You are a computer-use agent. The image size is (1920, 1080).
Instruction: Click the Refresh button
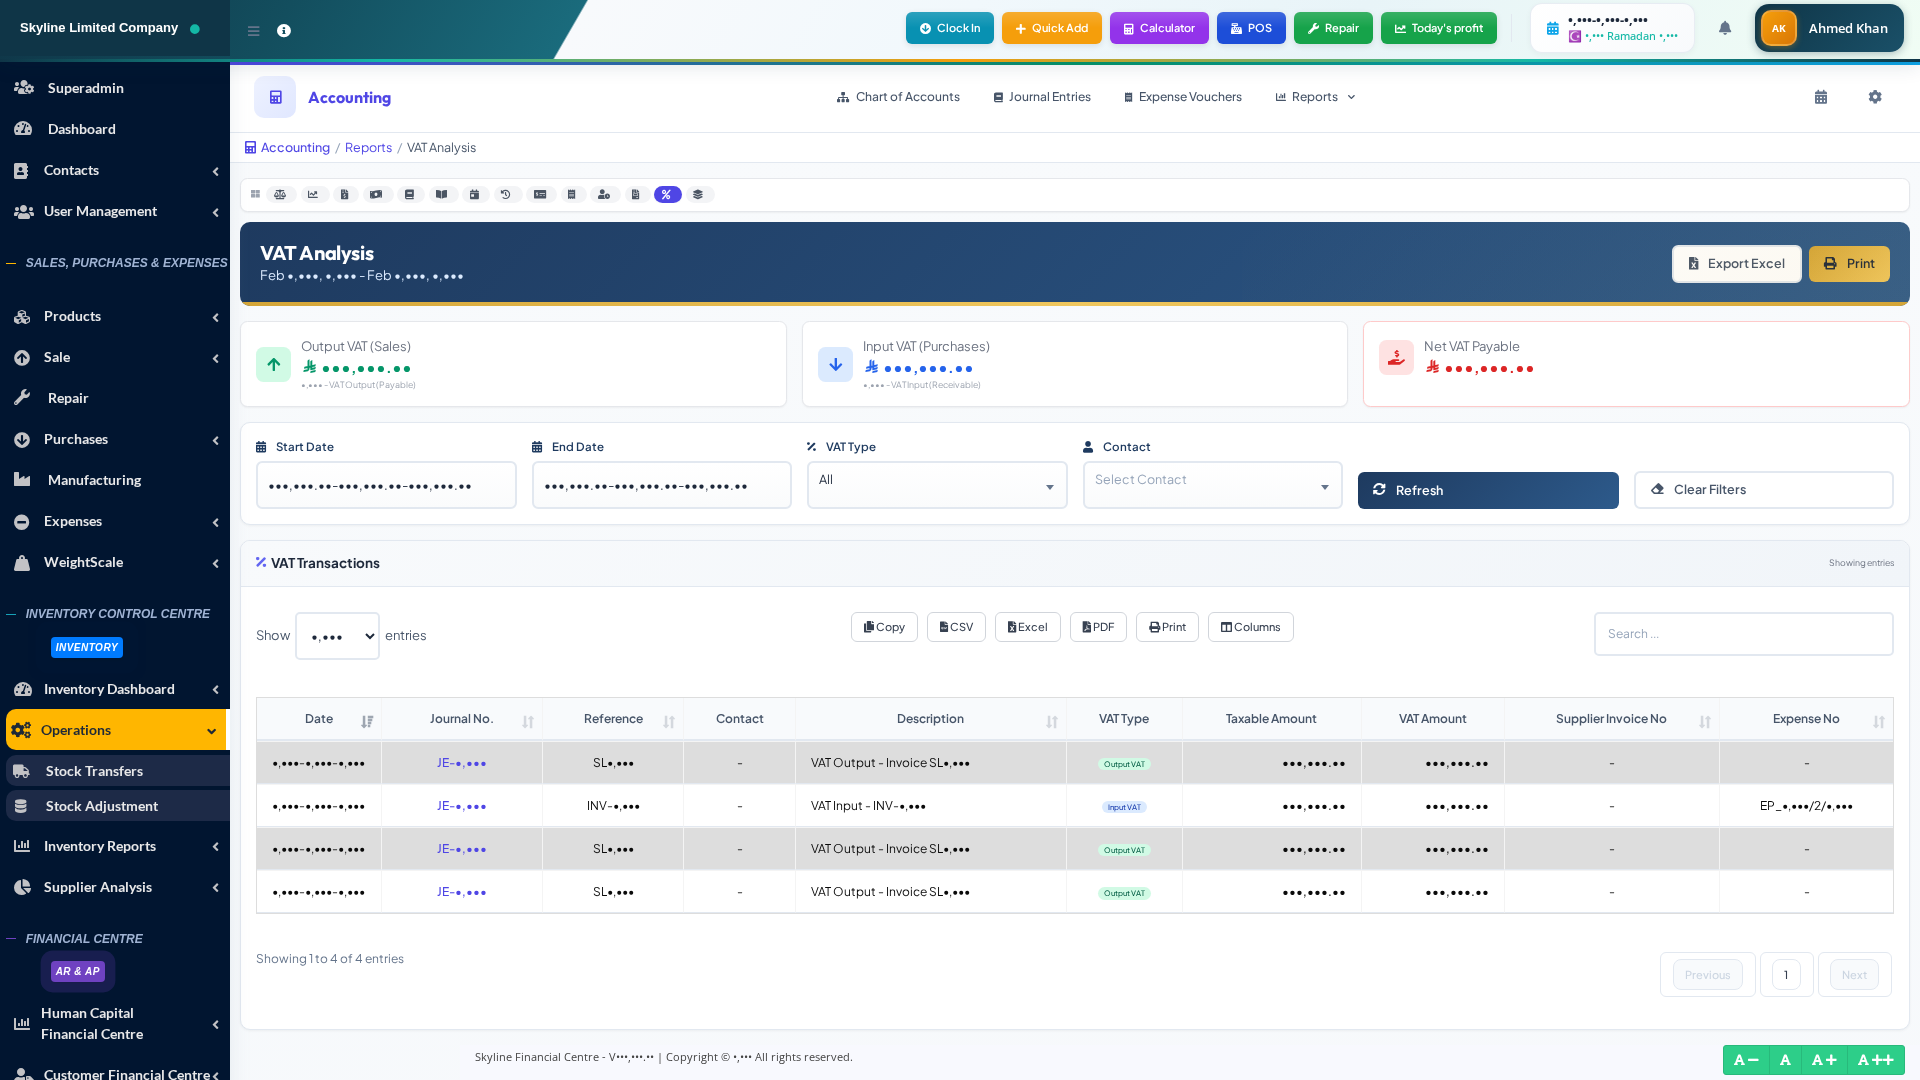[1487, 490]
